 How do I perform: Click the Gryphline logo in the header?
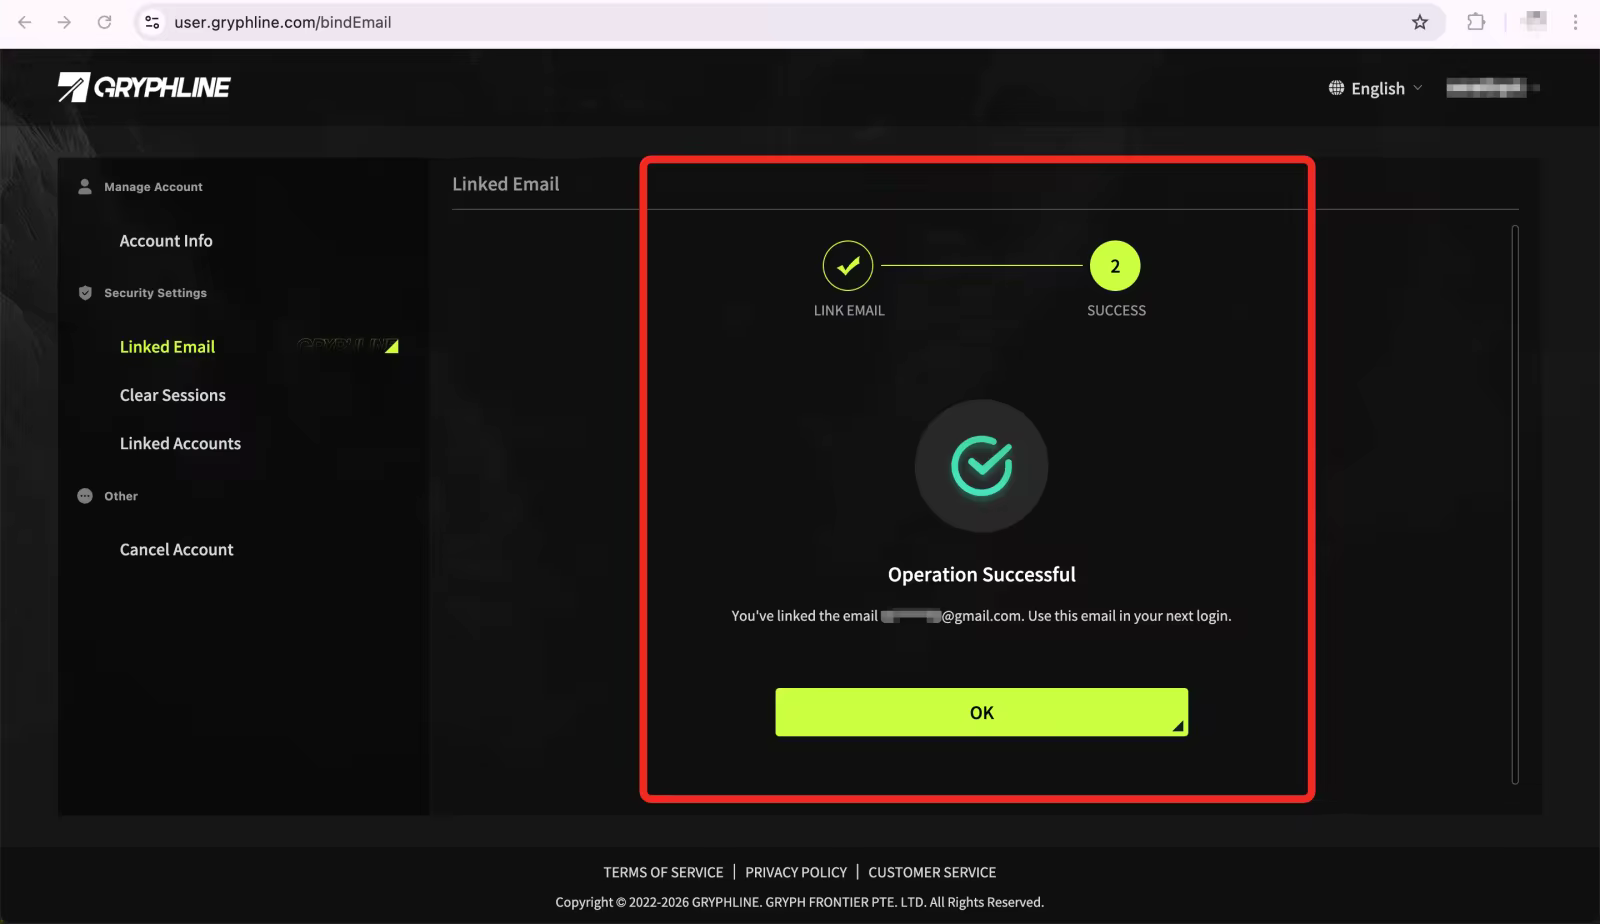pyautogui.click(x=144, y=88)
